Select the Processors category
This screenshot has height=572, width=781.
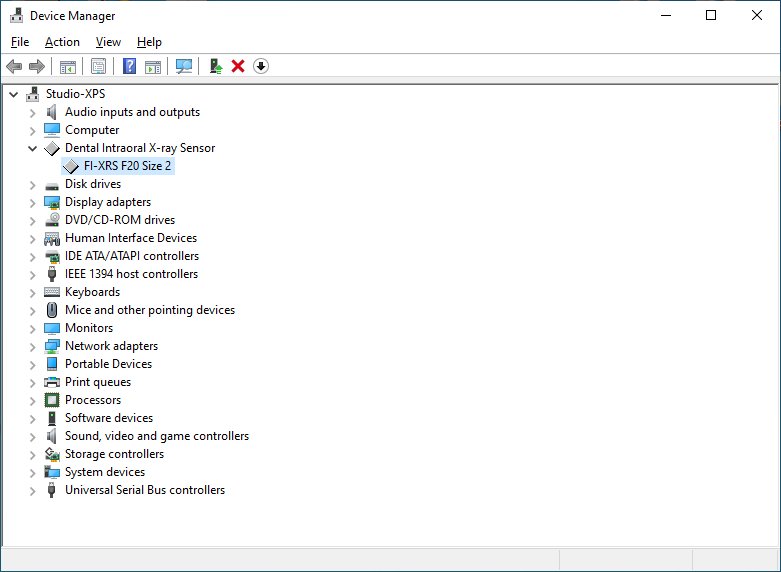coord(92,400)
